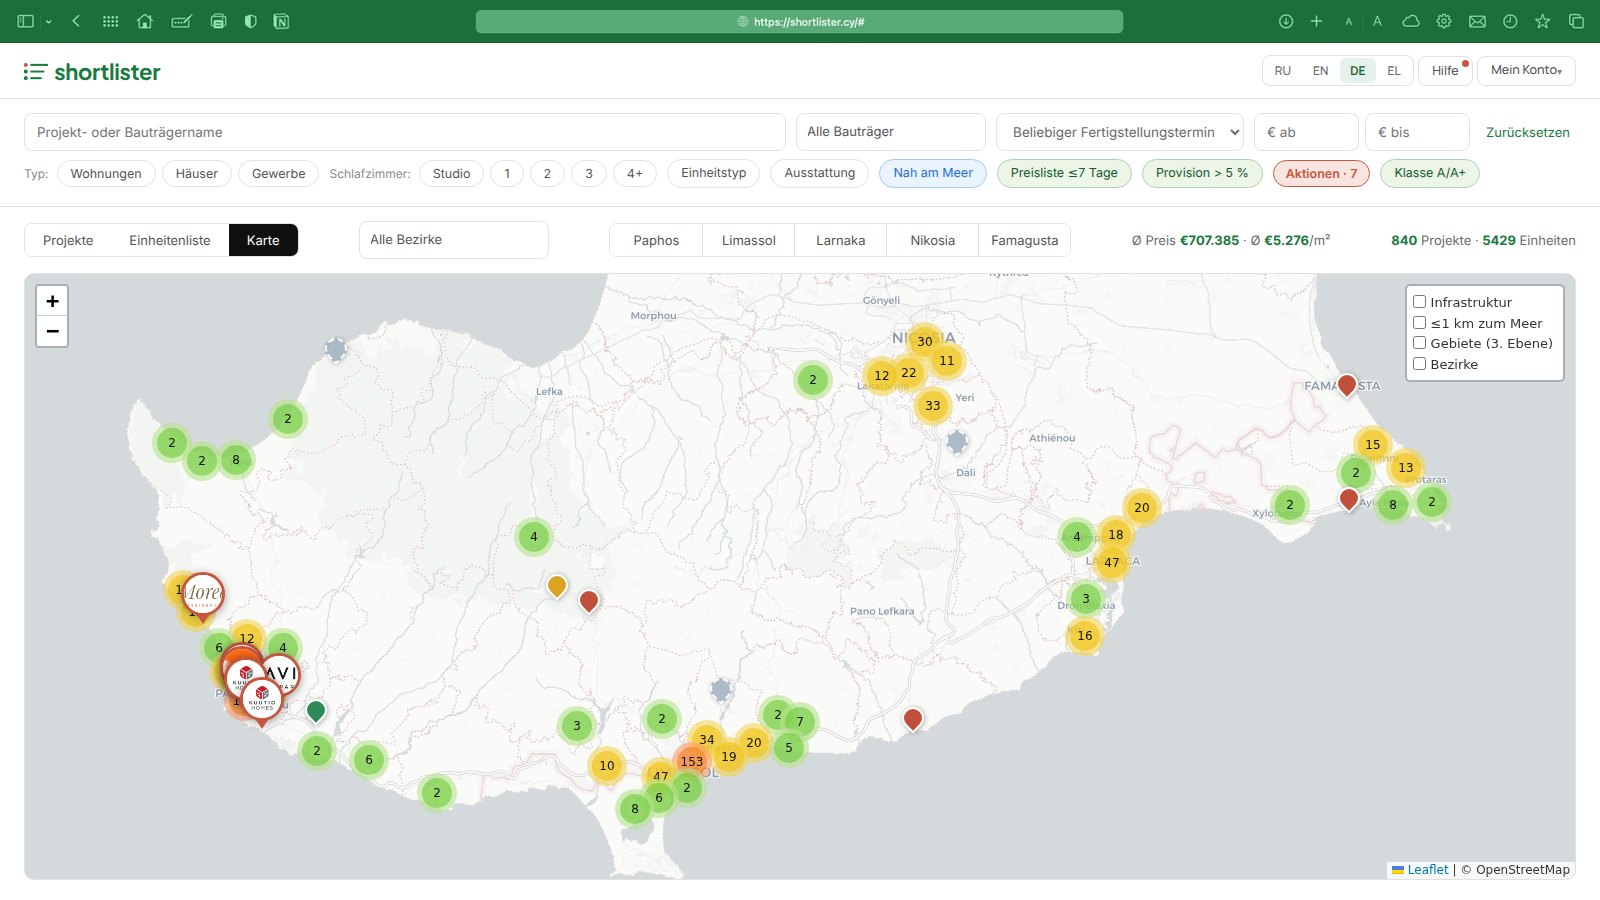Toggle the Studio bedroom filter
This screenshot has width=1600, height=900.
click(452, 174)
